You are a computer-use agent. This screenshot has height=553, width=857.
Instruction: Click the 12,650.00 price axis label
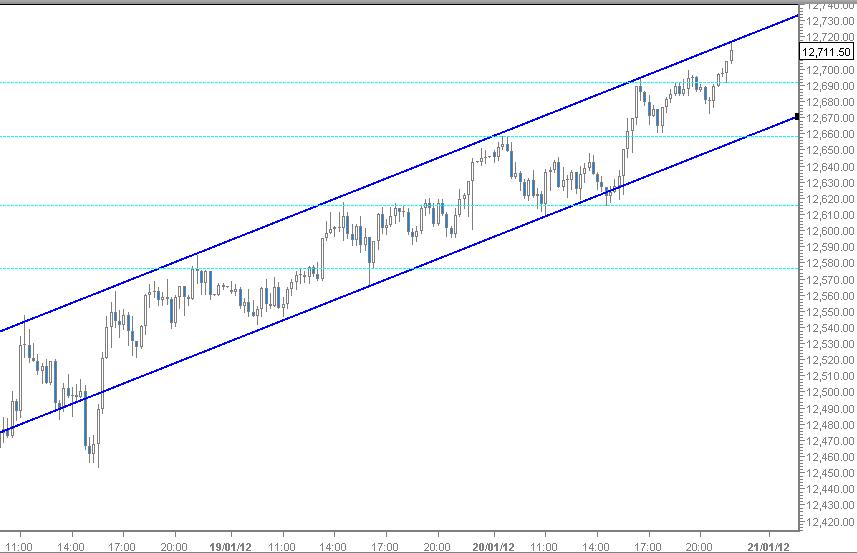coord(830,150)
